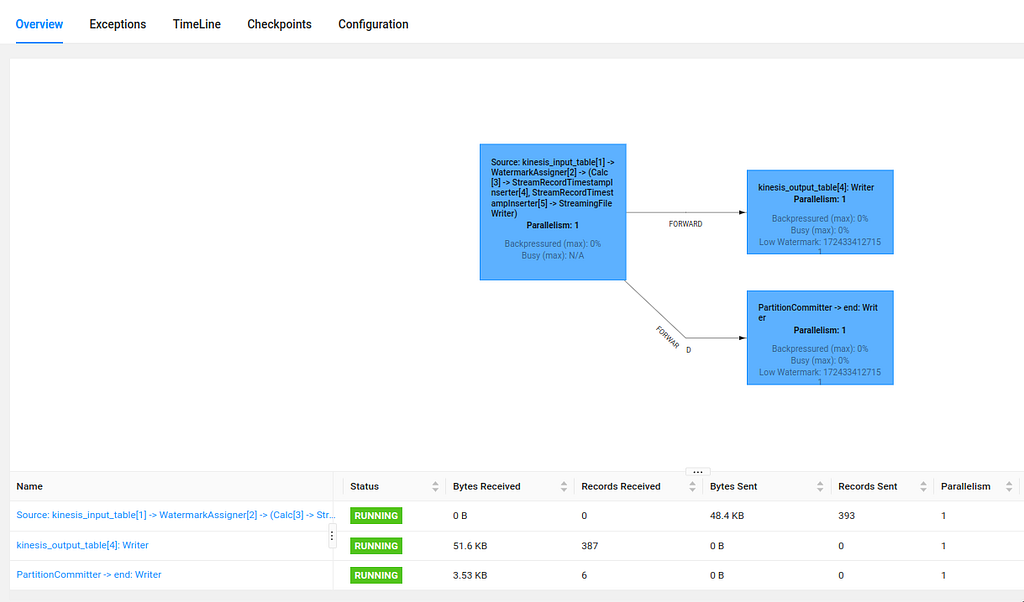Select the kinesis_output_table[4] Writer graph node
The width and height of the screenshot is (1024, 602).
(x=820, y=212)
